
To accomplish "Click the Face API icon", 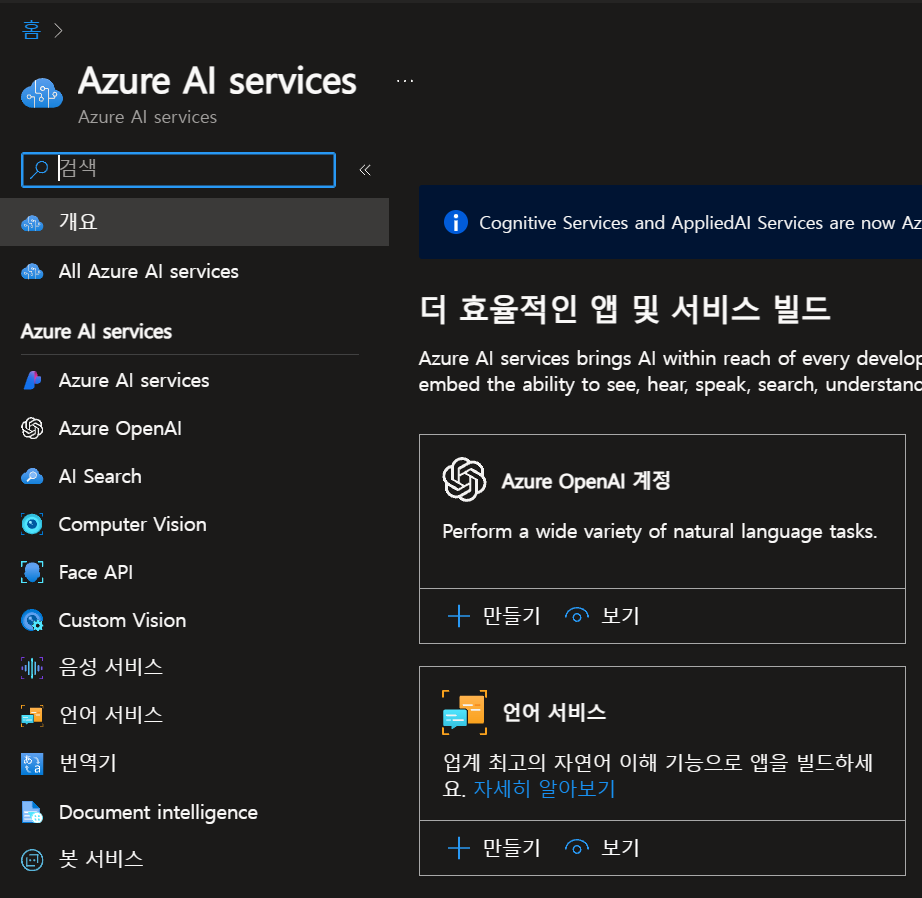I will coord(32,572).
